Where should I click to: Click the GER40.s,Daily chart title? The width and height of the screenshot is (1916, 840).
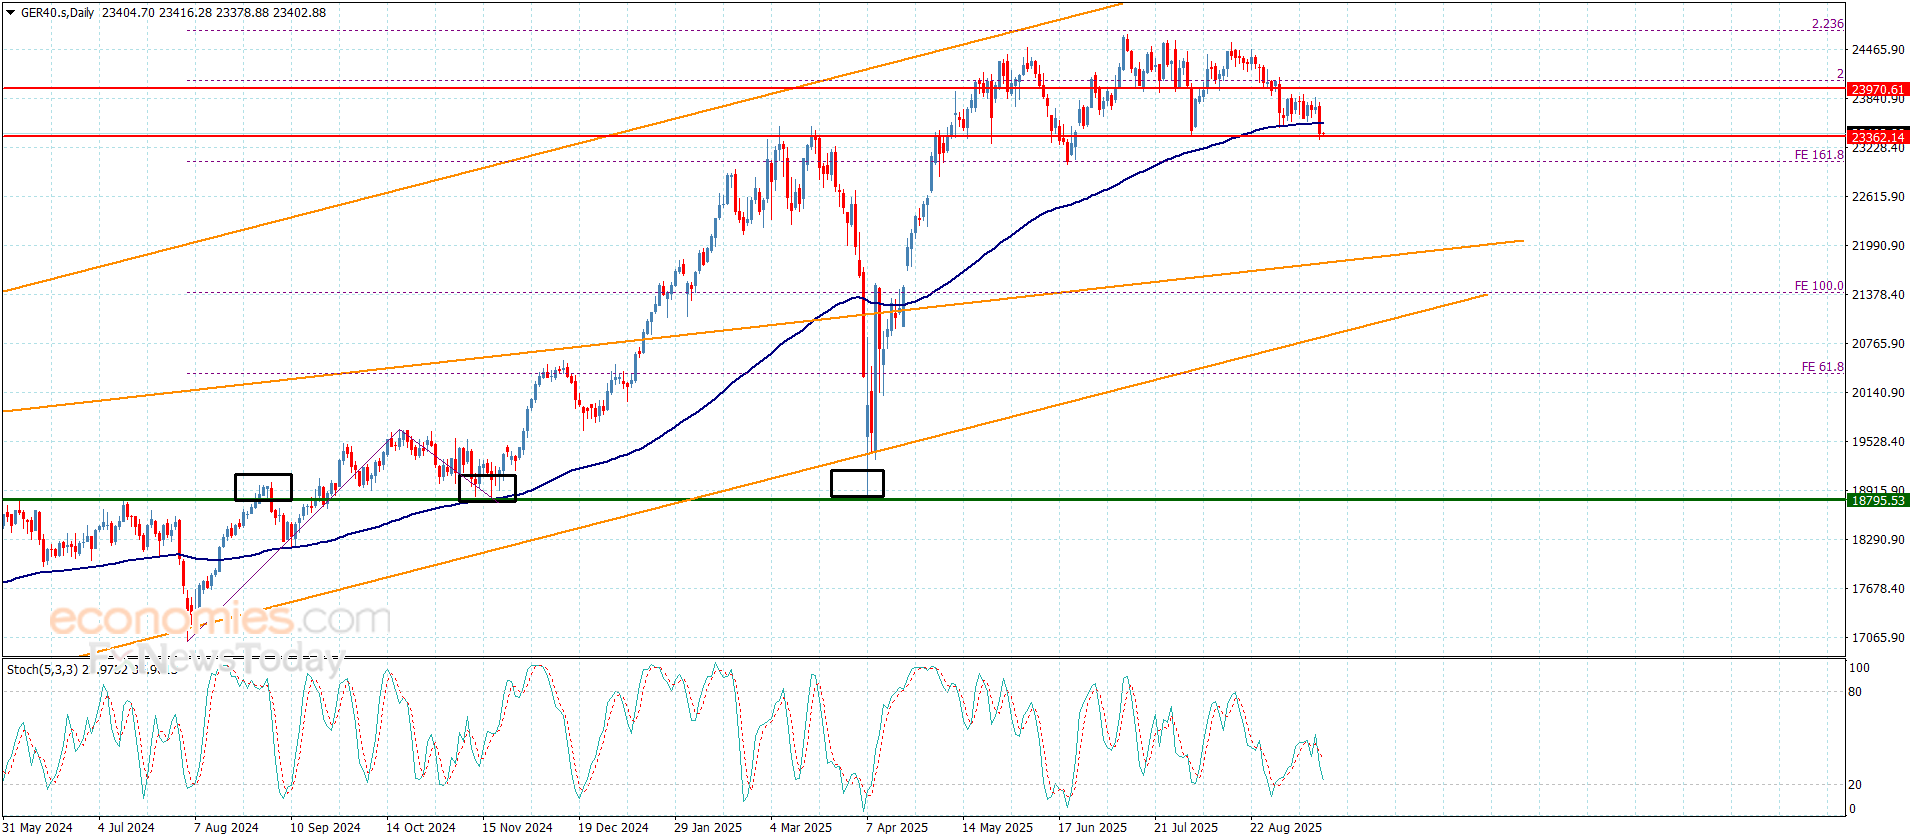point(58,13)
